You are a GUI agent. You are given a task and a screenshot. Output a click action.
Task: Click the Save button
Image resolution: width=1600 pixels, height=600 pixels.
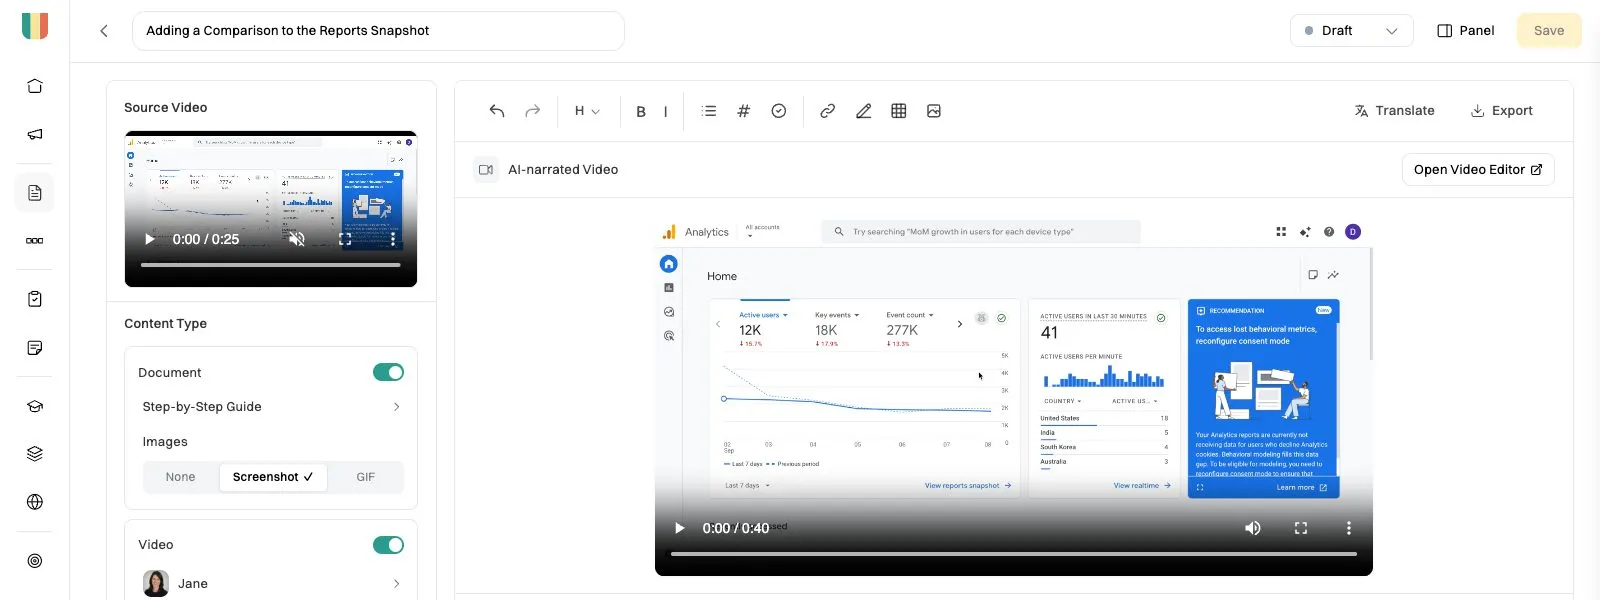tap(1549, 31)
